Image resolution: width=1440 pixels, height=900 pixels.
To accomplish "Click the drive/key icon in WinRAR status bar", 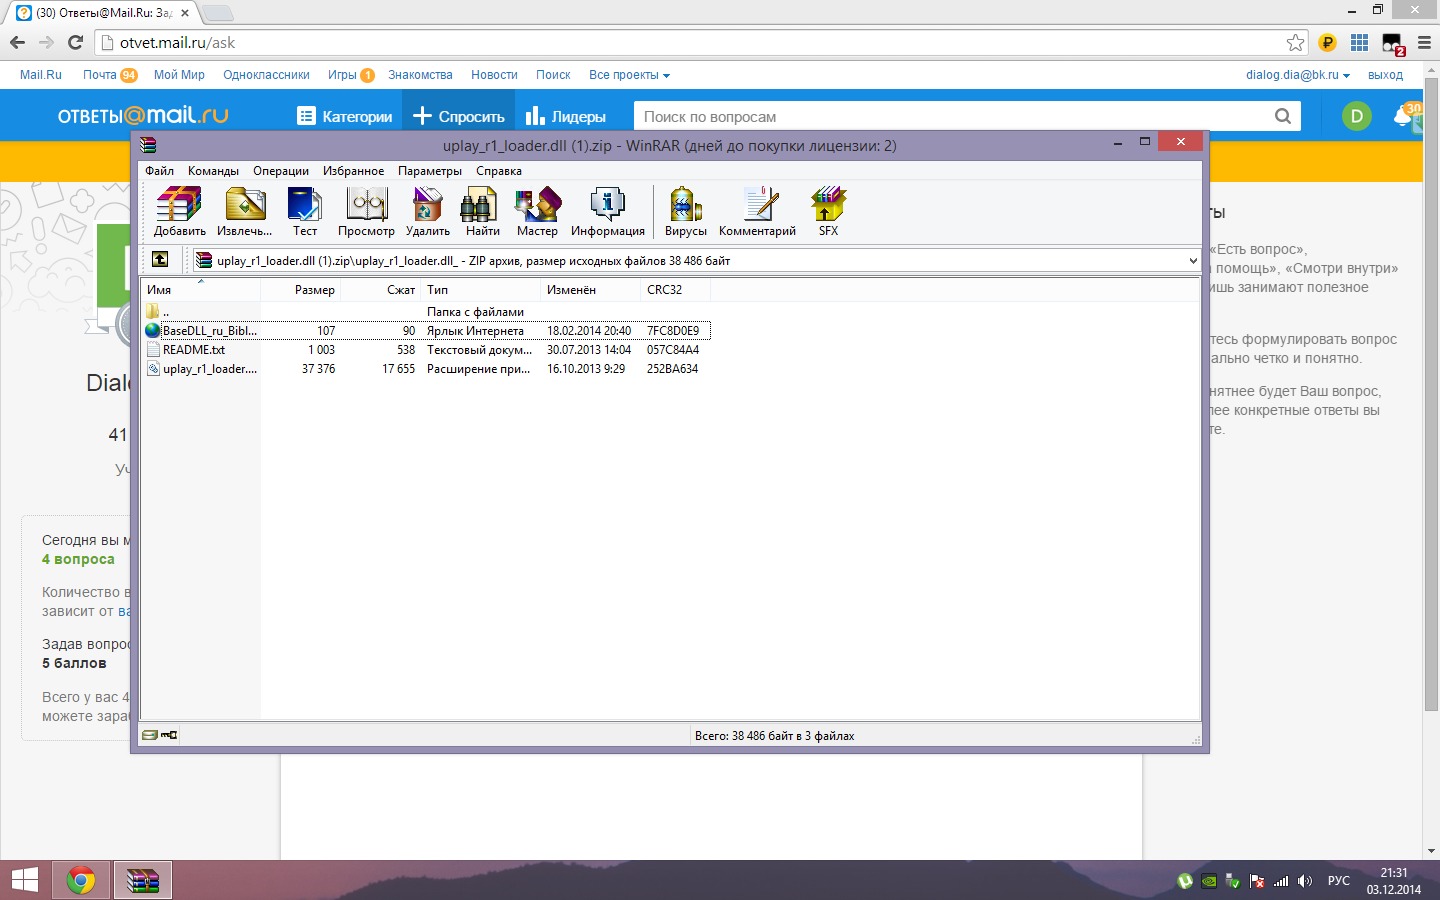I will 160,735.
